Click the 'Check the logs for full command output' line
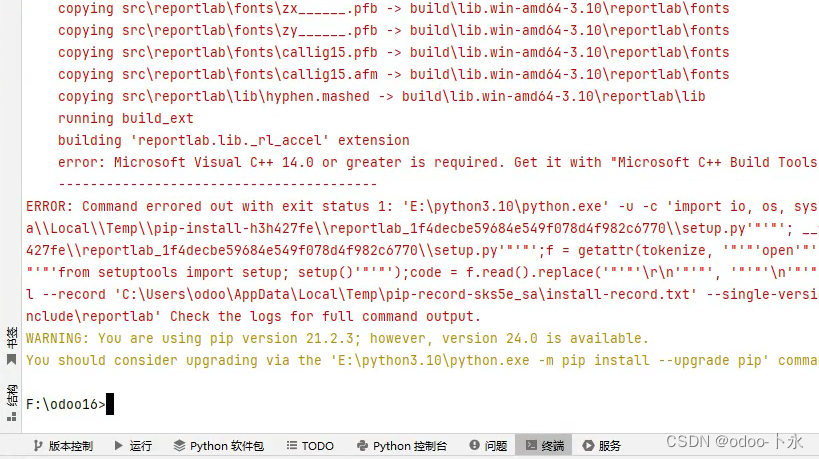819x459 pixels. [253, 316]
